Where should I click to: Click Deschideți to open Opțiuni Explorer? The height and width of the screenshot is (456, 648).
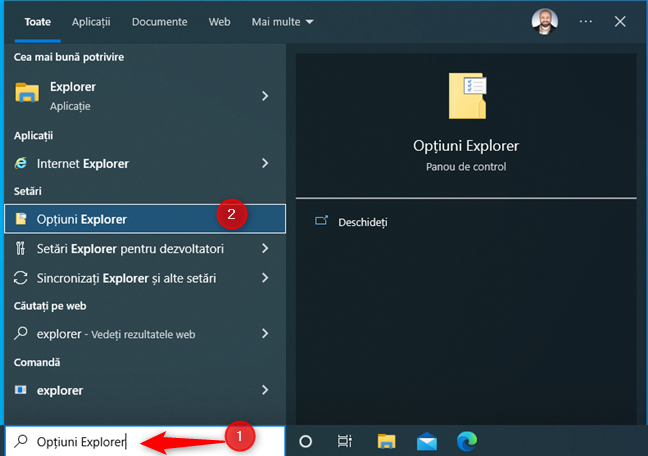click(363, 222)
